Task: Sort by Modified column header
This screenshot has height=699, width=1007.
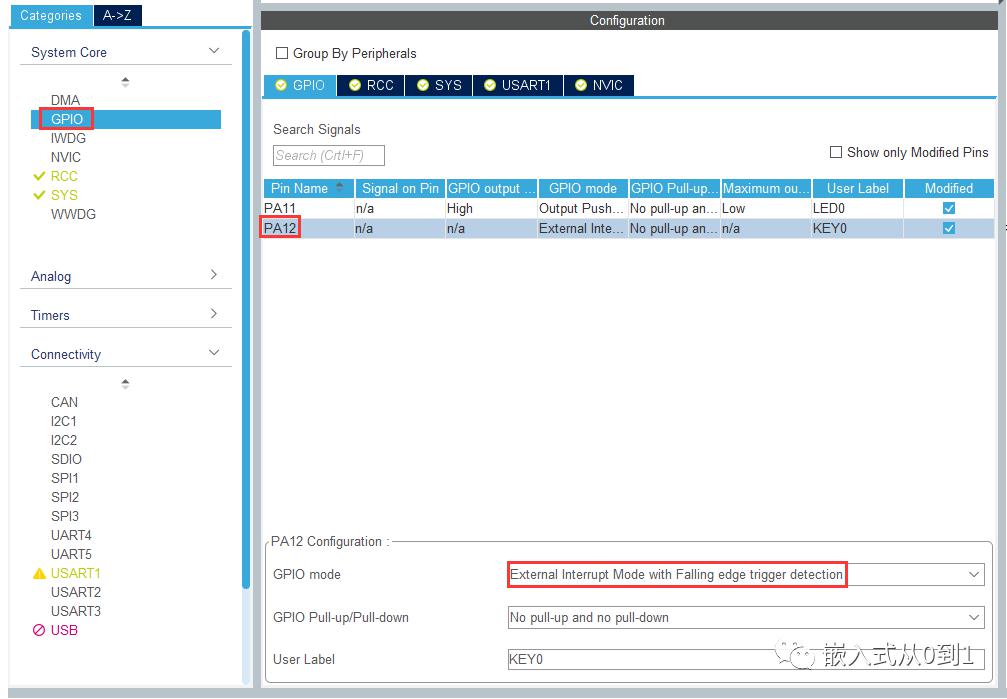Action: point(949,188)
